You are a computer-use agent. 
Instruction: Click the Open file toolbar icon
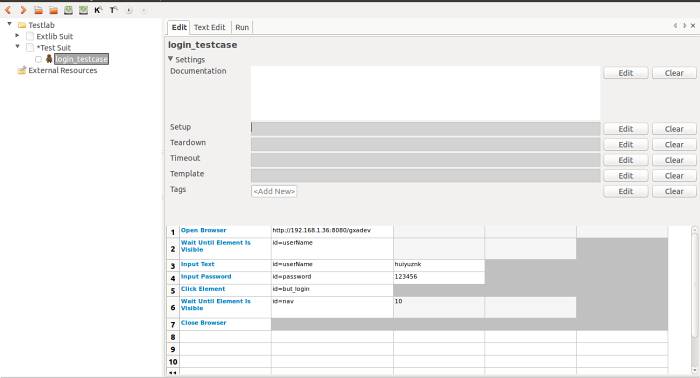click(38, 10)
